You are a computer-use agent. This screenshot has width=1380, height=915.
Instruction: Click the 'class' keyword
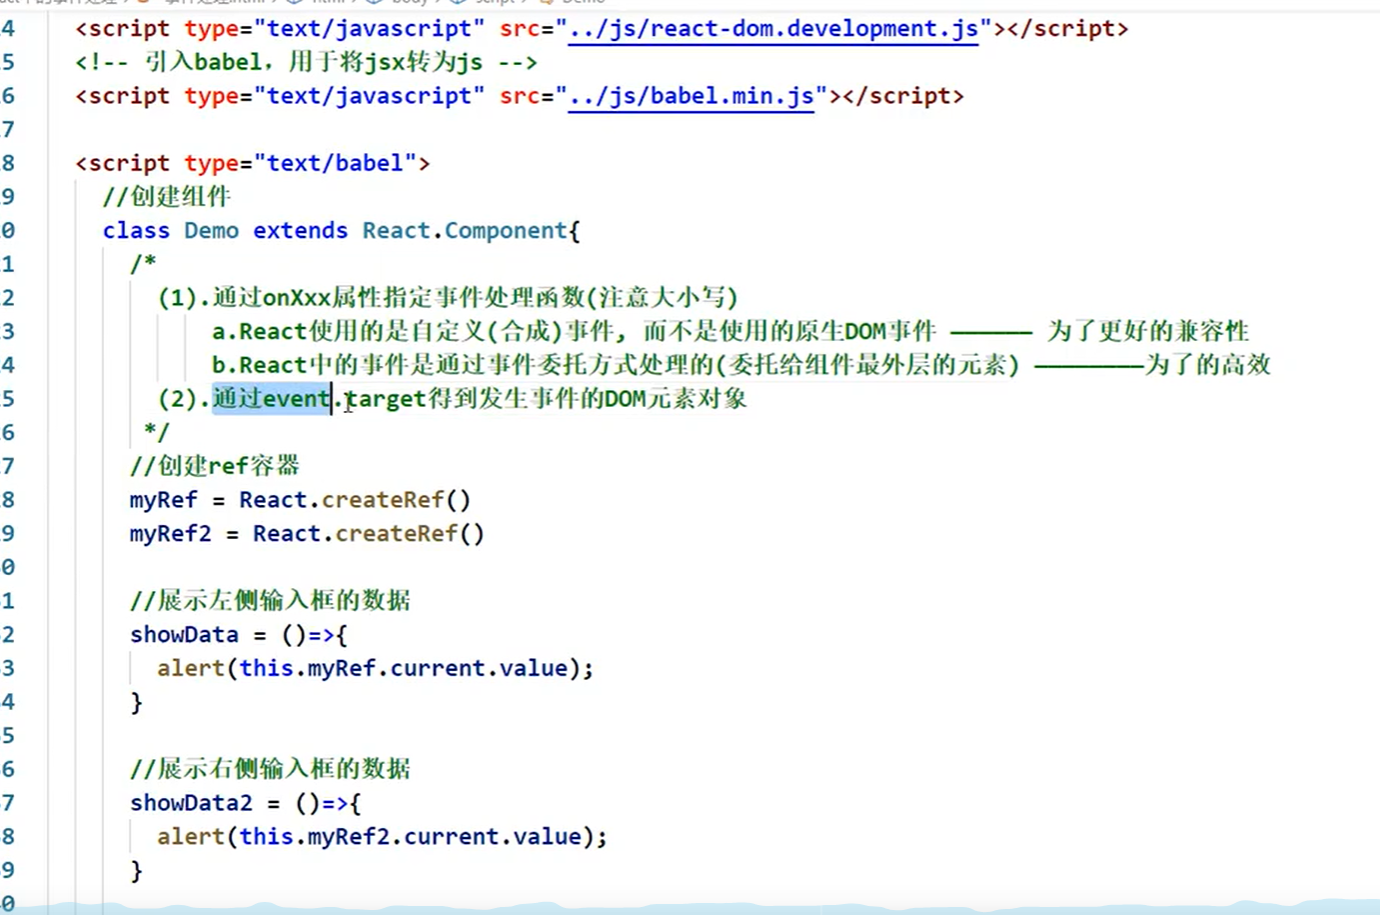pyautogui.click(x=136, y=230)
